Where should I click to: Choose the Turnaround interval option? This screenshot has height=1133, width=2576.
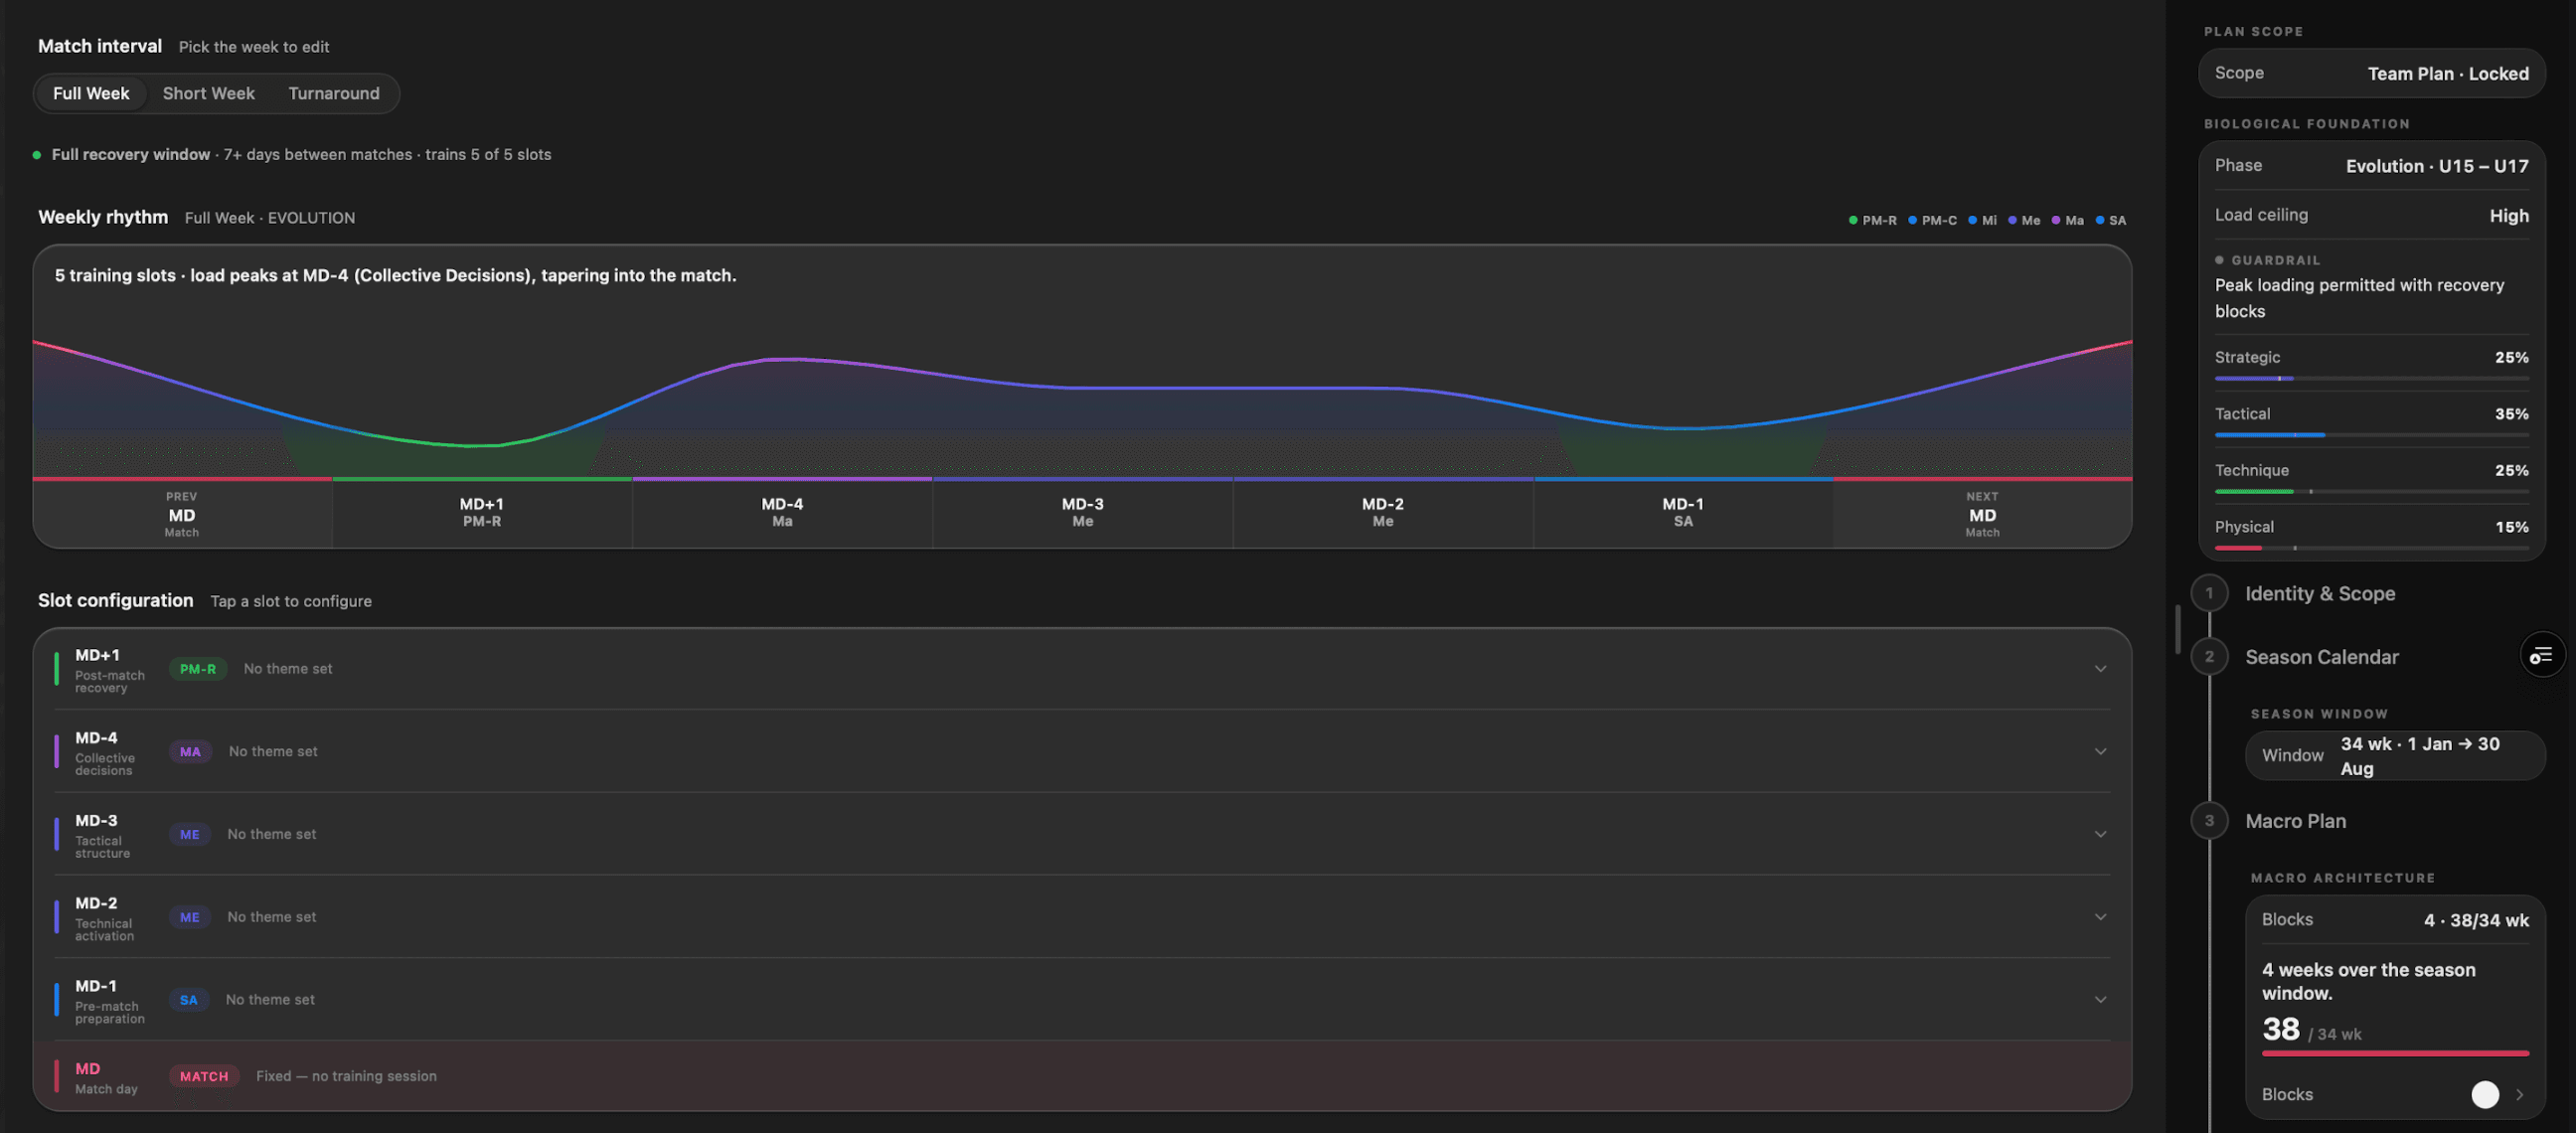334,93
